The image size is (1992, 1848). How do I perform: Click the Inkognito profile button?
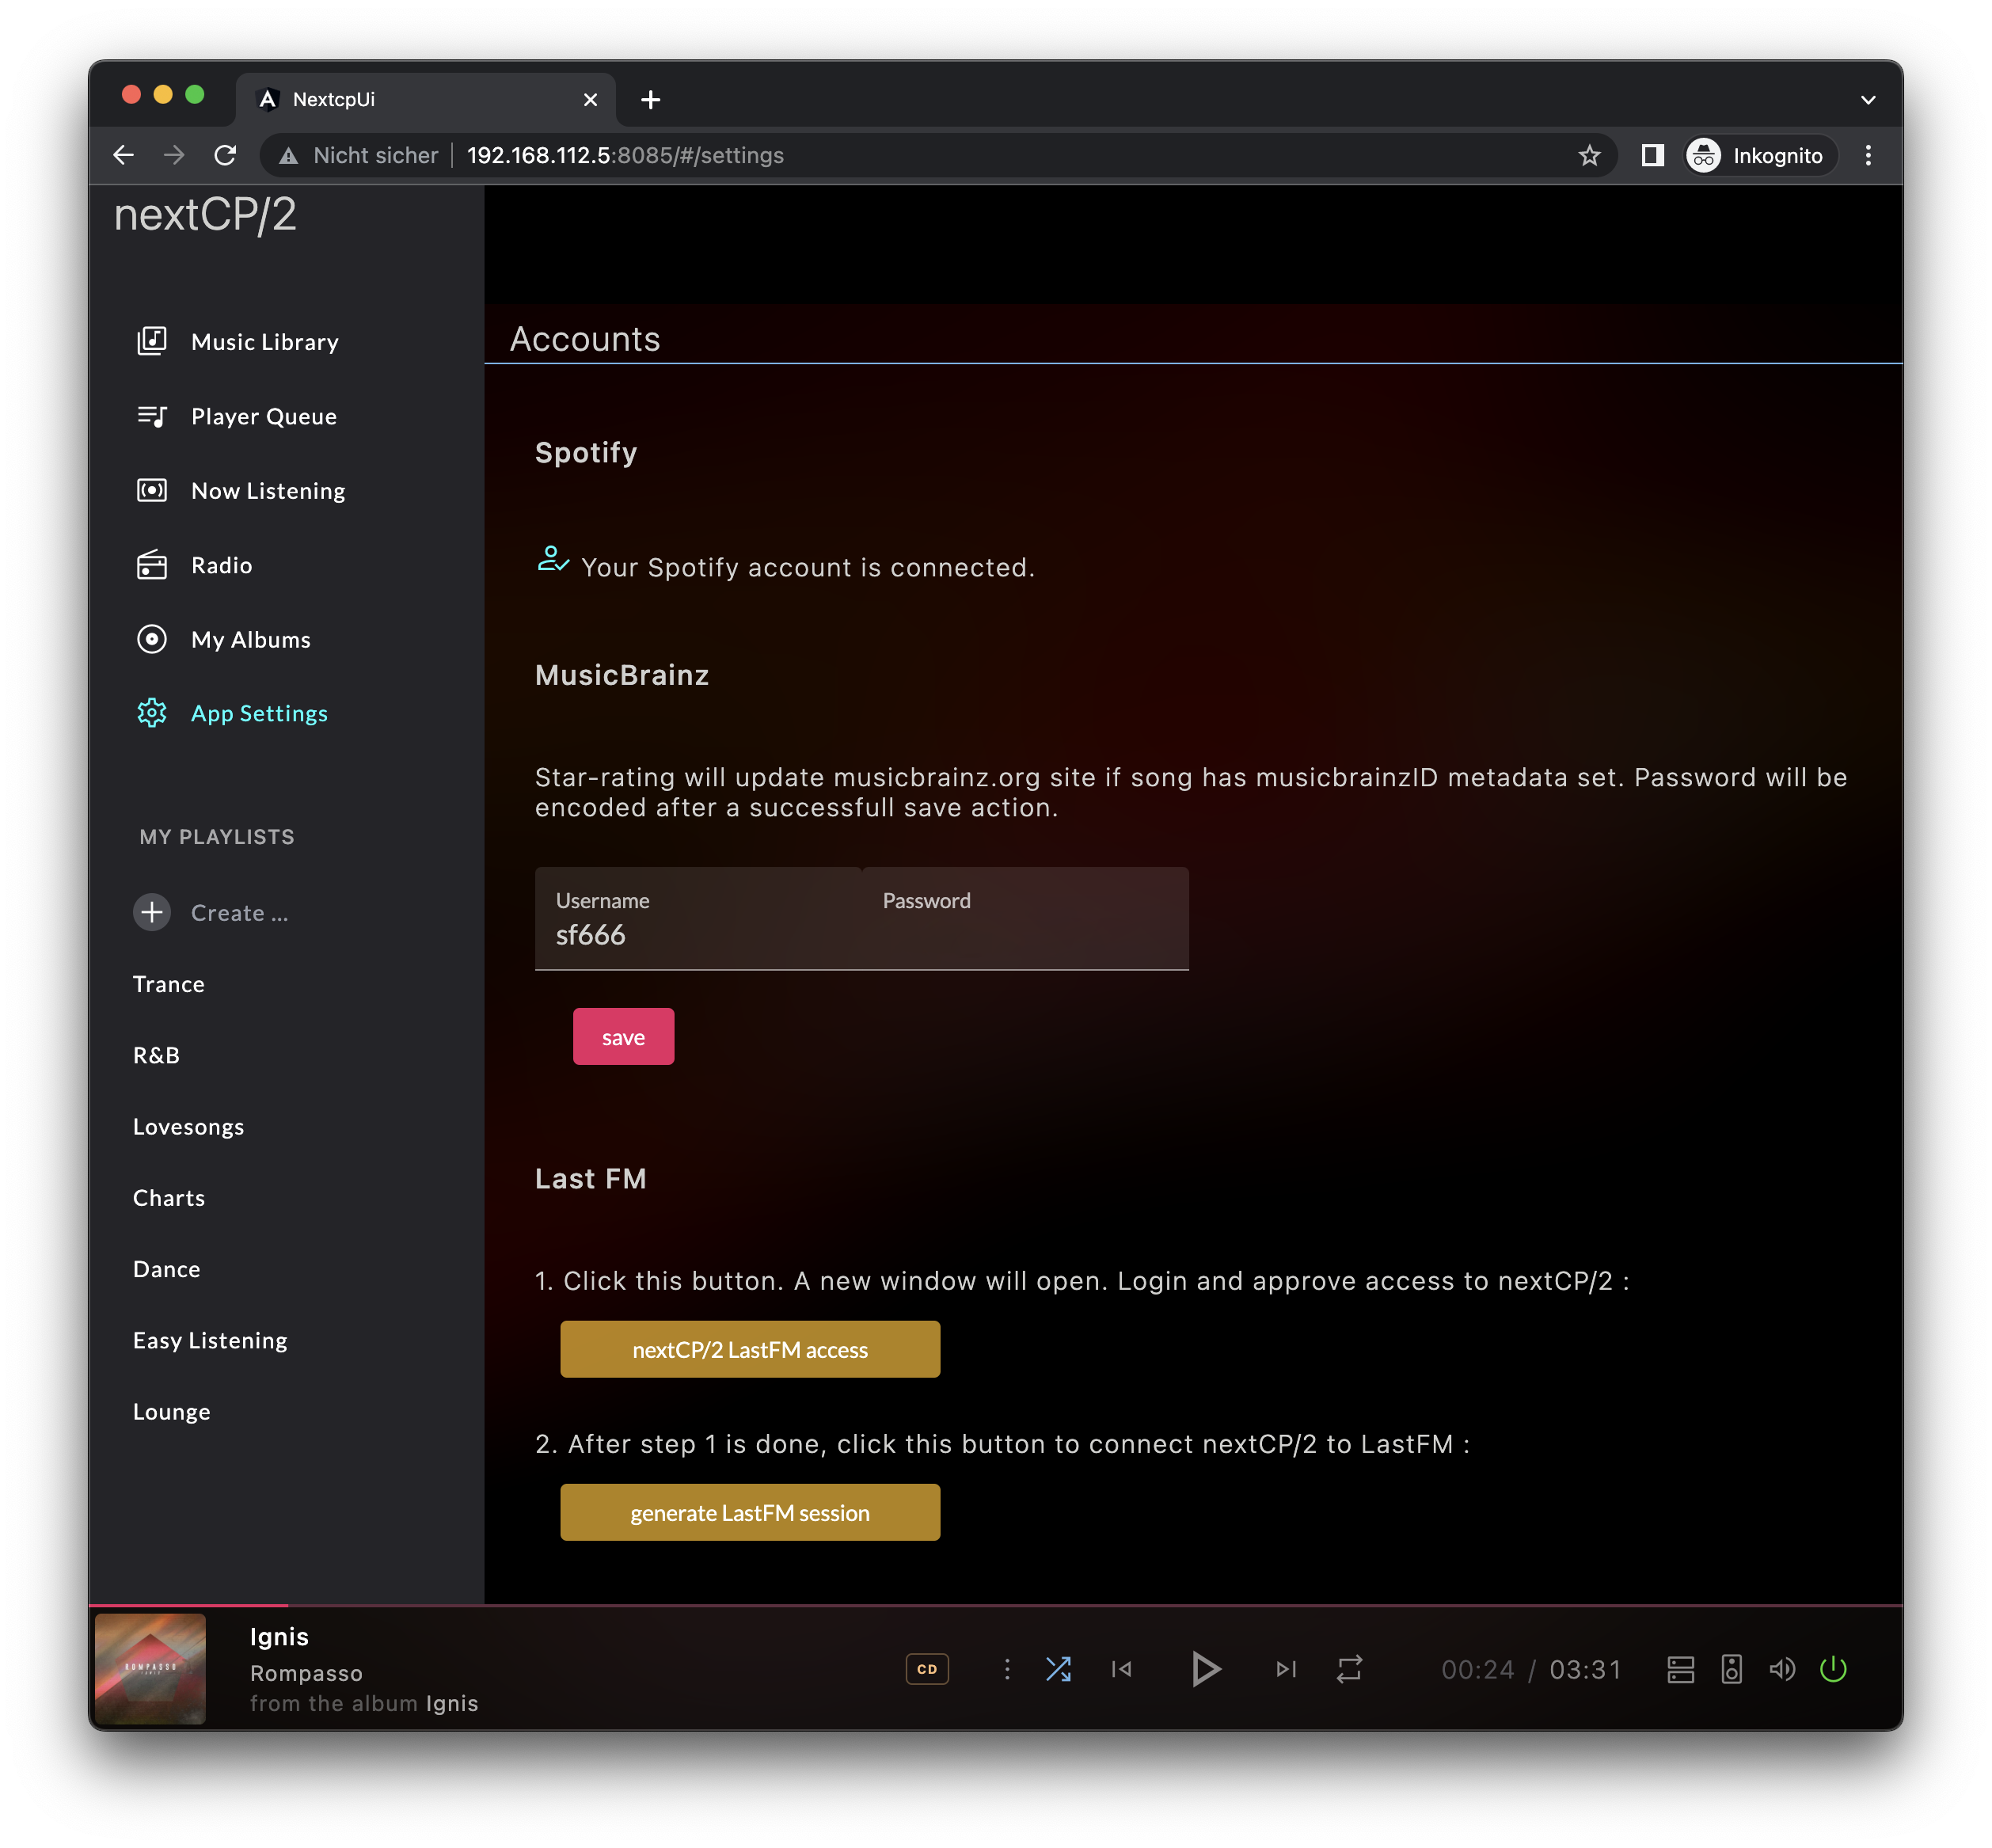point(1761,155)
